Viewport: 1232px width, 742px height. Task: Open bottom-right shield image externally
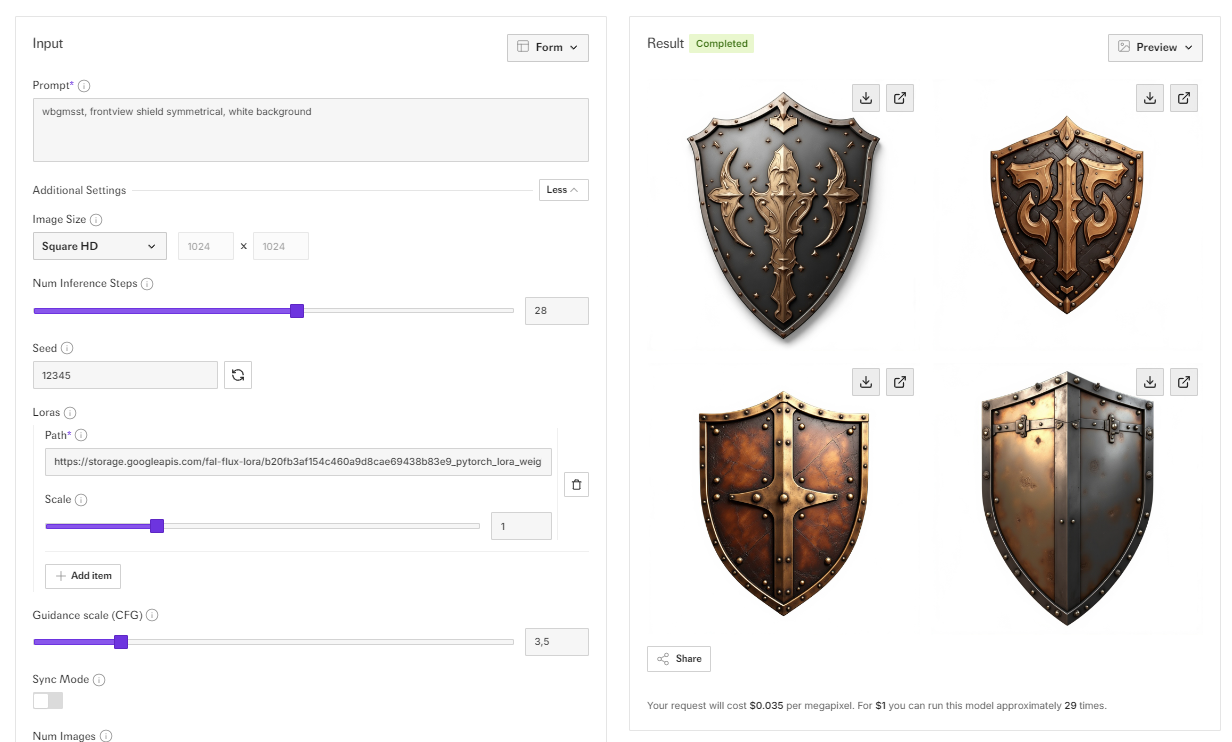(x=1184, y=382)
